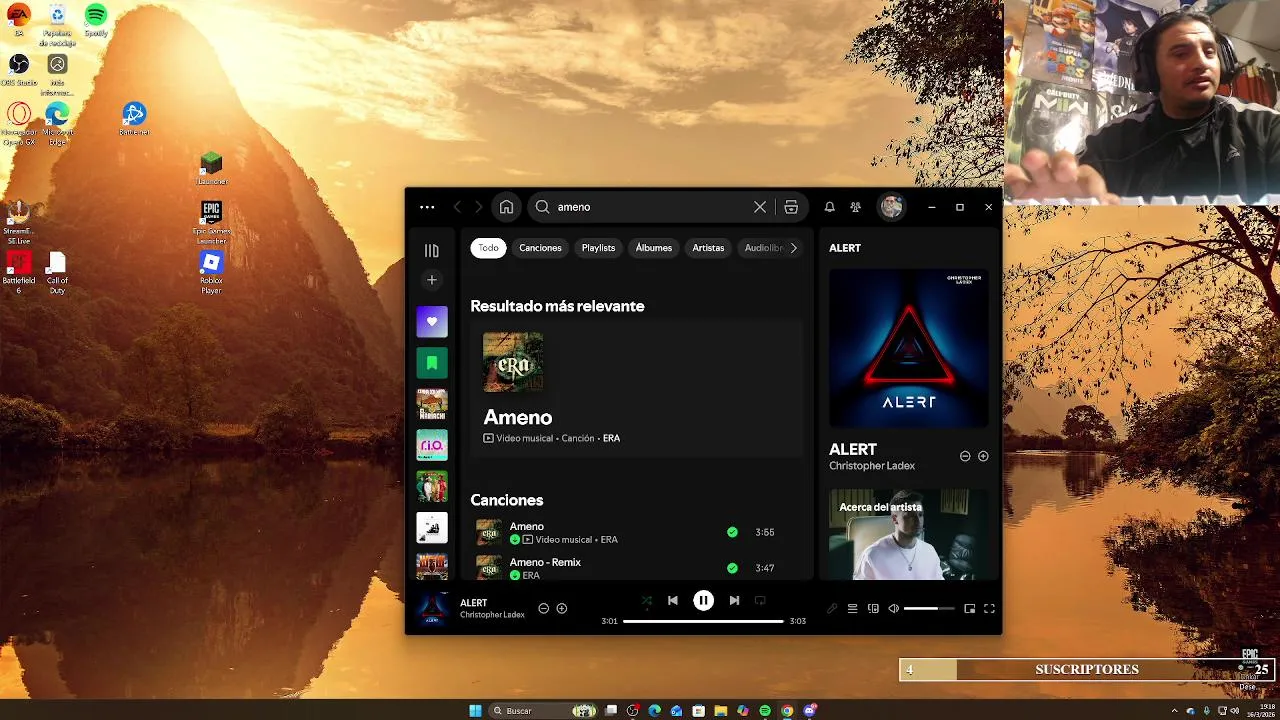Select the Artistas filter tab
The image size is (1280, 720).
(708, 248)
